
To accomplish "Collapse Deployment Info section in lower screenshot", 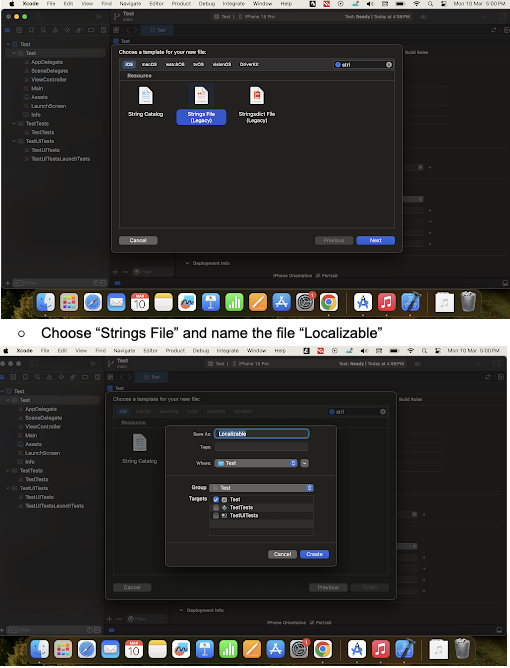I will (181, 610).
